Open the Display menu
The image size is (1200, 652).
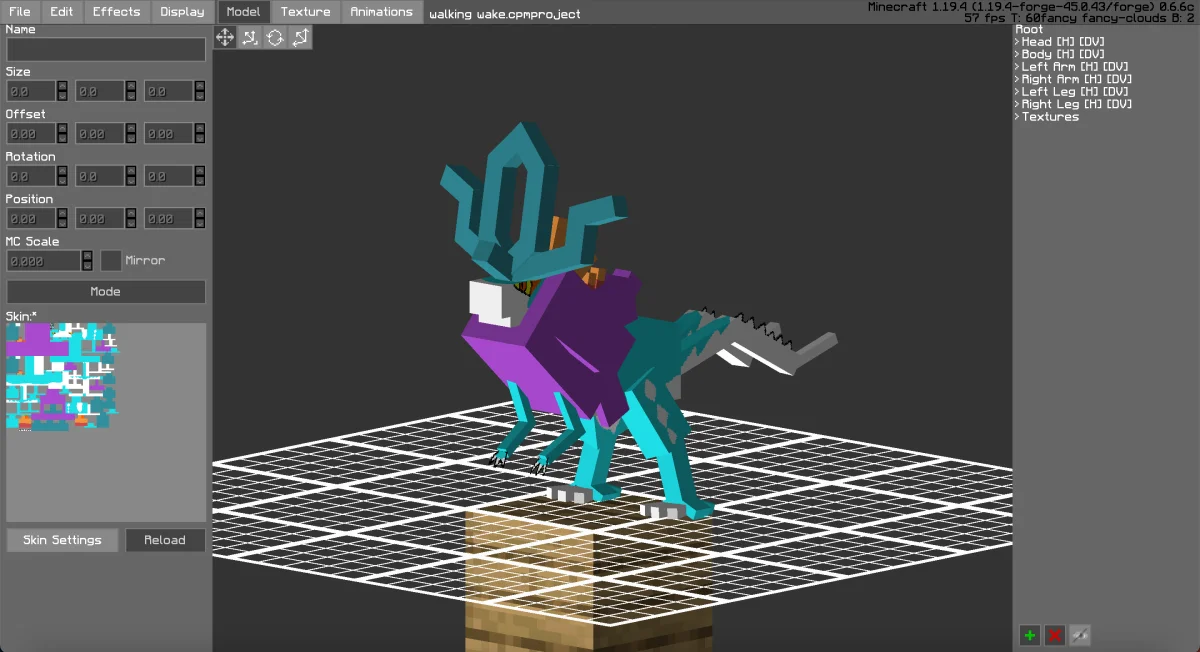[182, 12]
